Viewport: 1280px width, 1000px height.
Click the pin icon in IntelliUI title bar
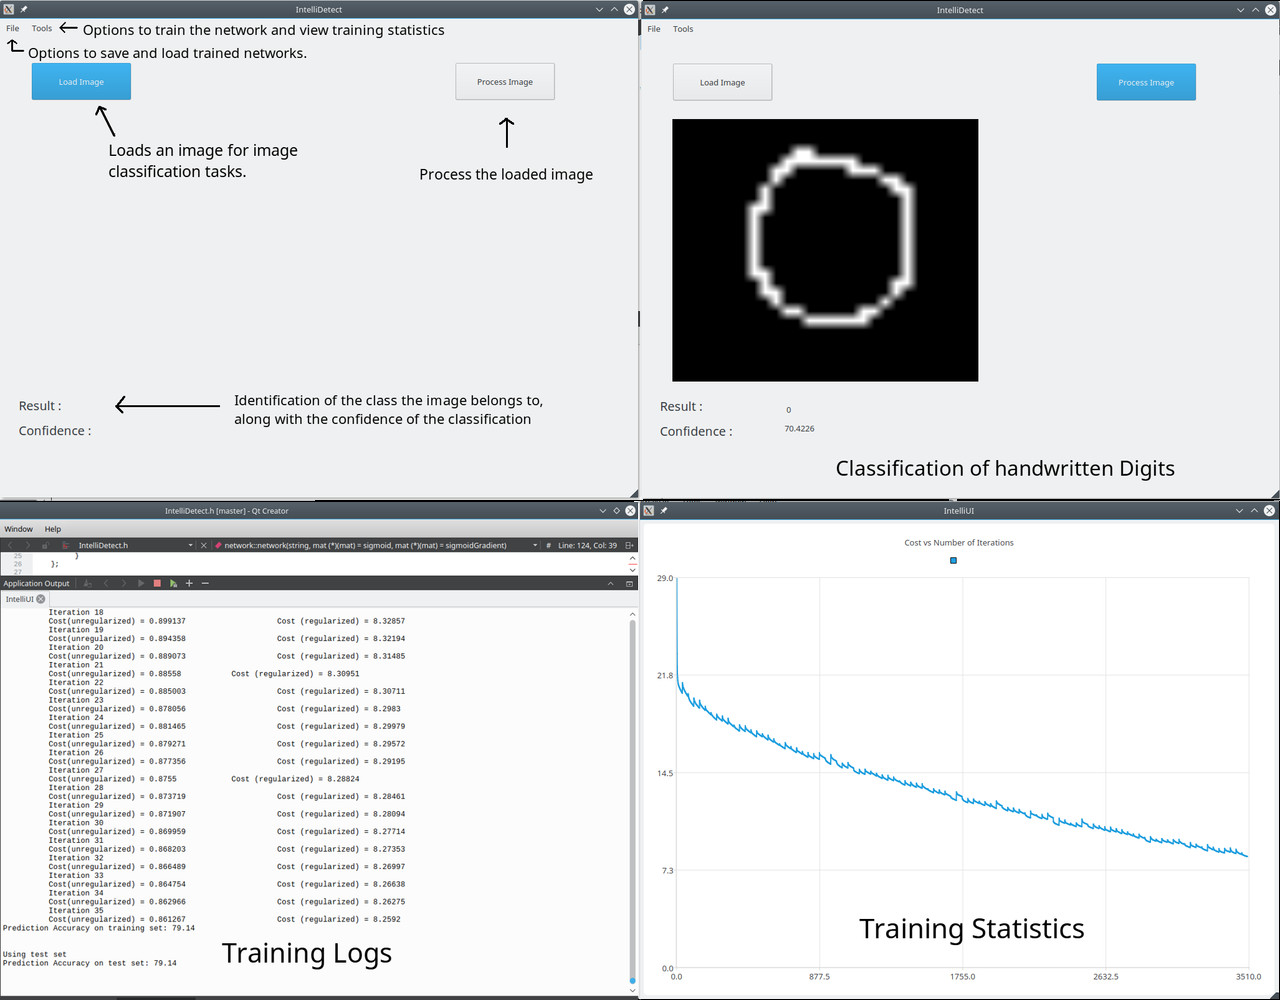[x=664, y=510]
